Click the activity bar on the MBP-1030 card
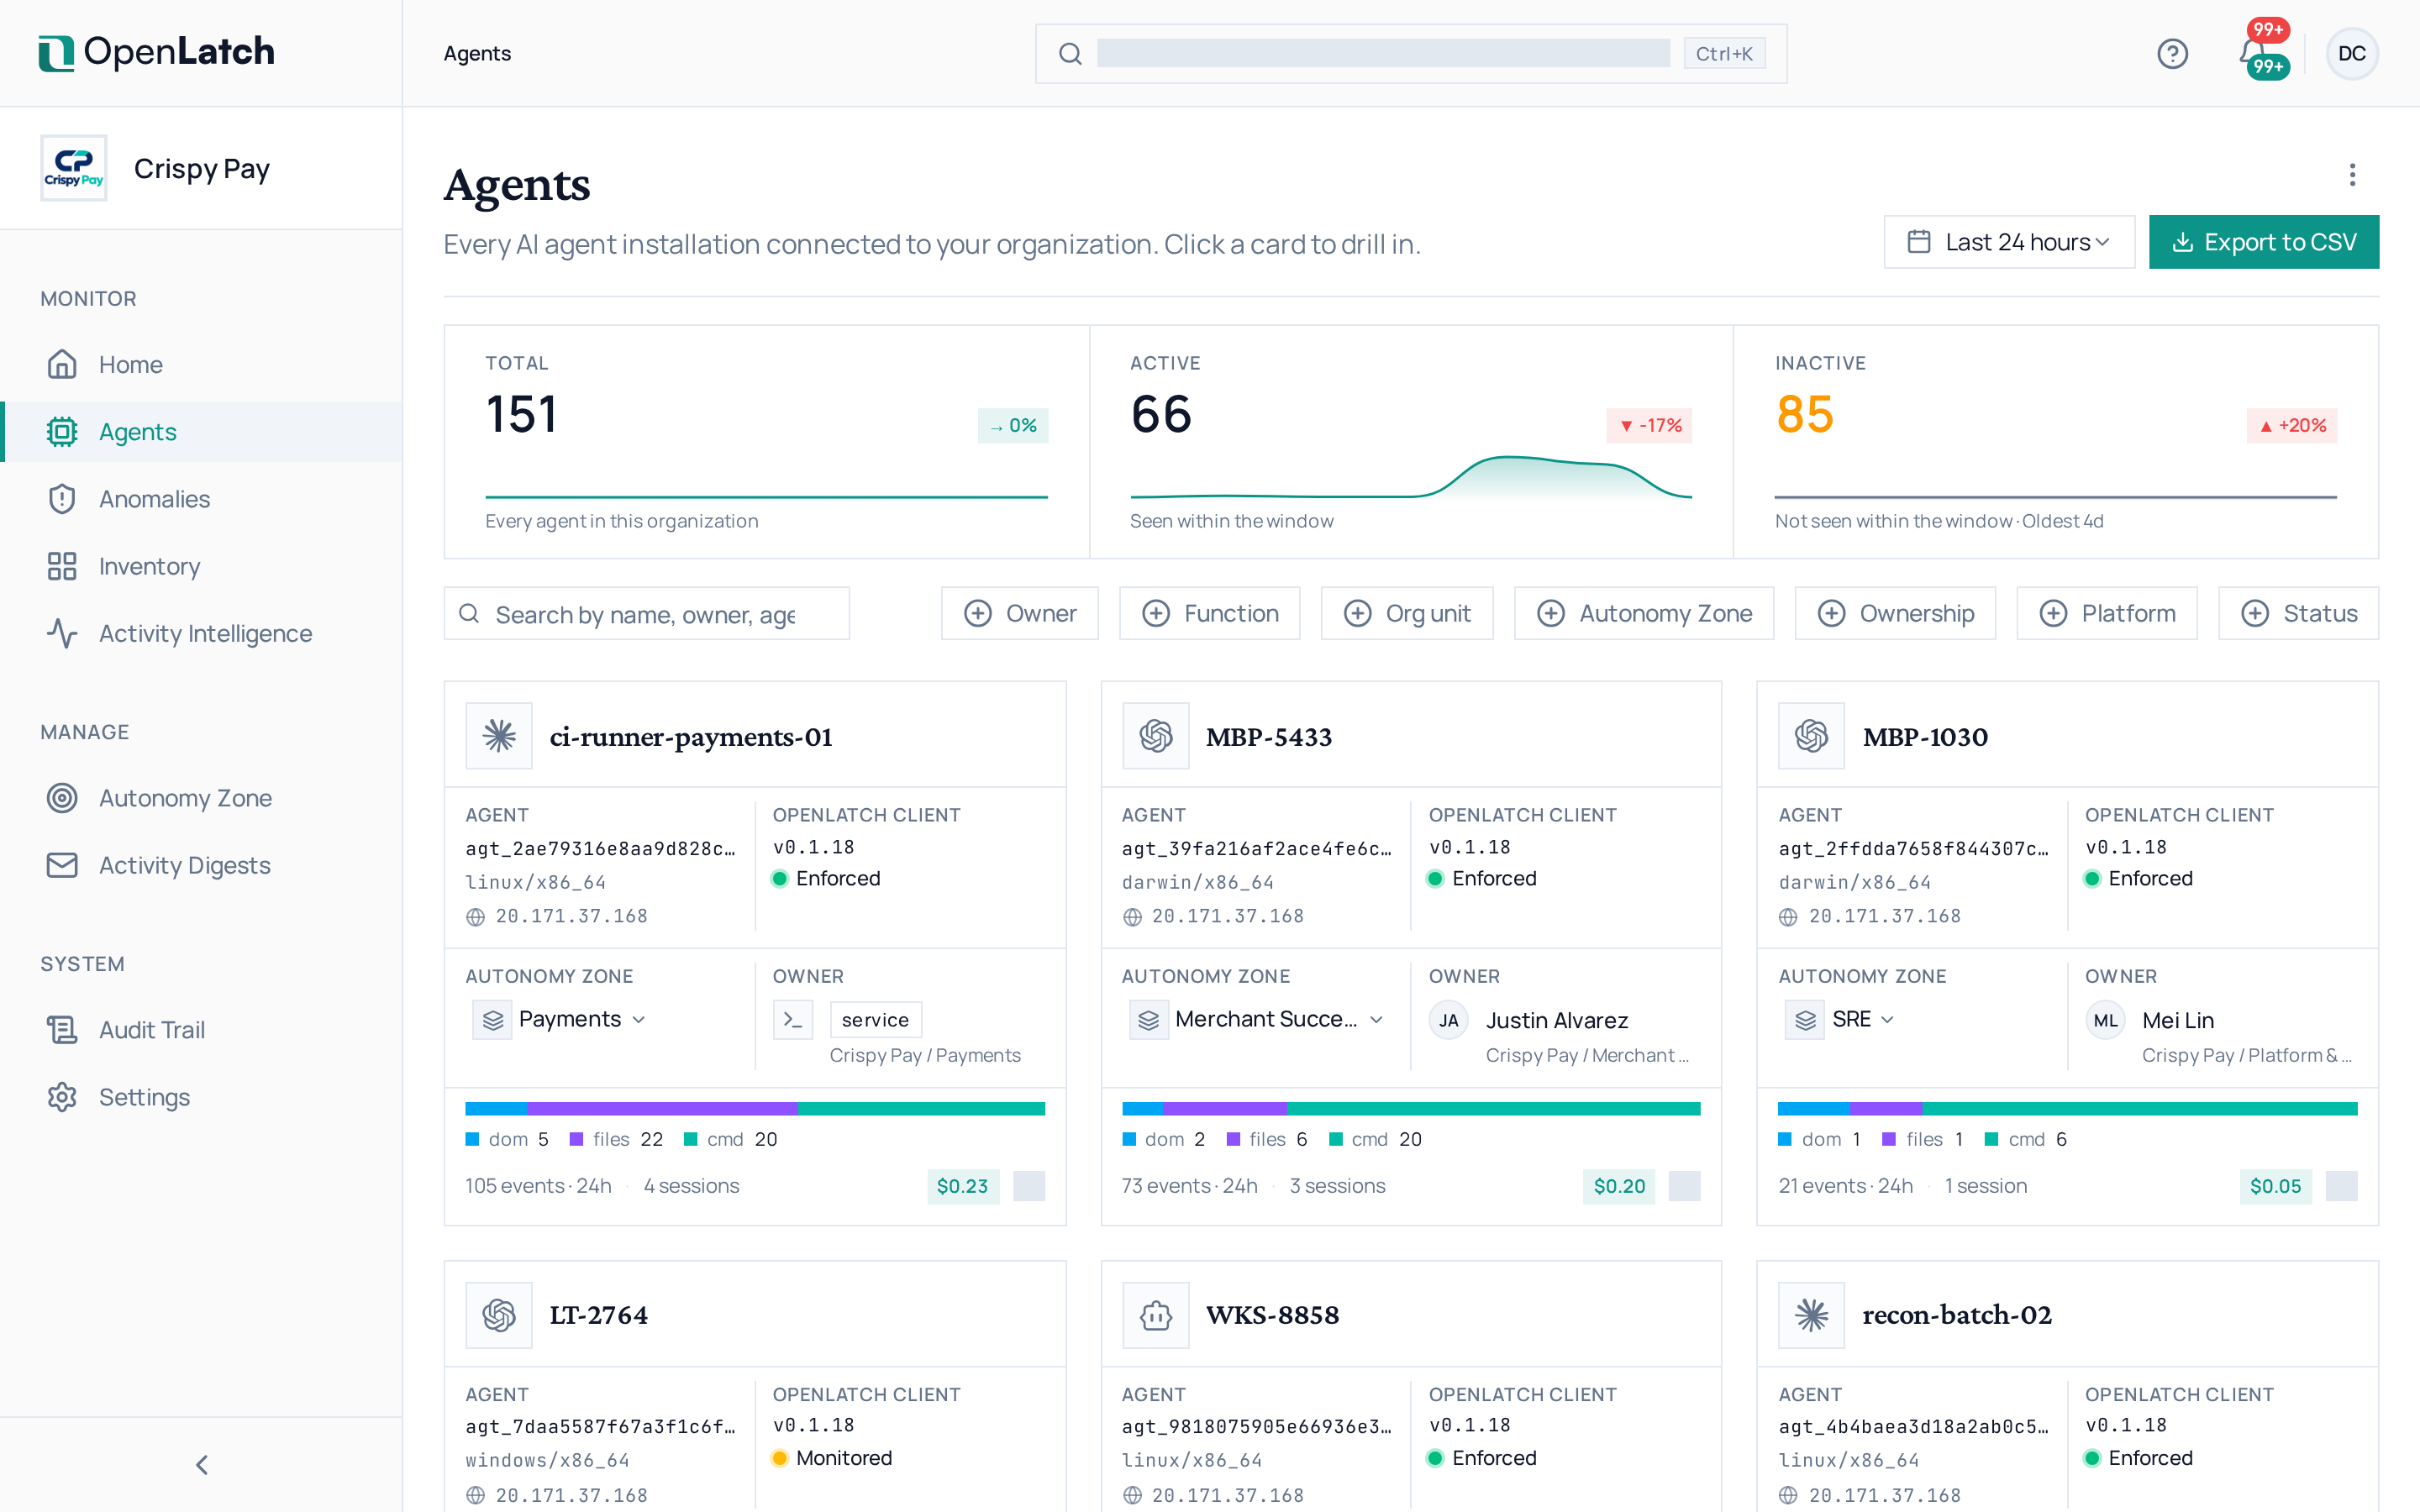 point(2067,1108)
